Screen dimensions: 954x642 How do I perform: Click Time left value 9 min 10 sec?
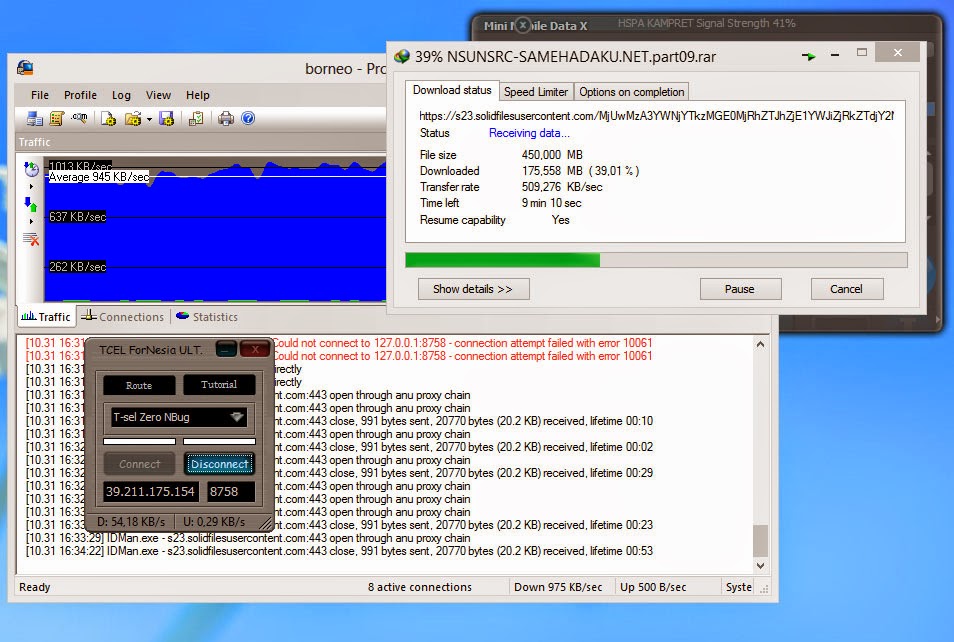551,203
